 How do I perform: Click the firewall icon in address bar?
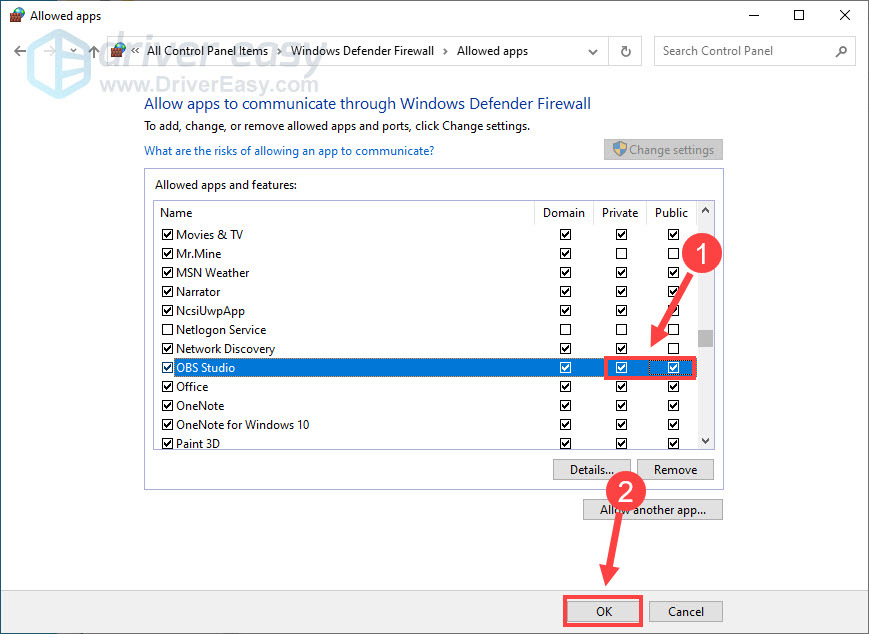[x=117, y=51]
